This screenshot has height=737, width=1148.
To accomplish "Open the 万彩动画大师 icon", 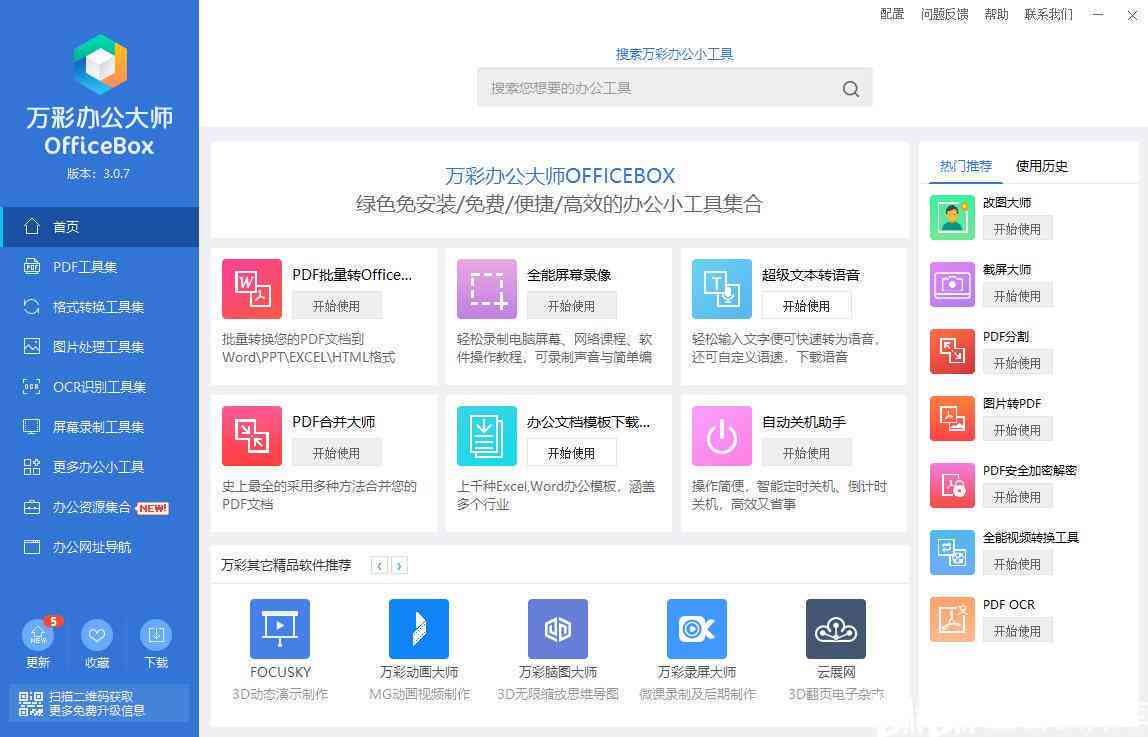I will (419, 629).
